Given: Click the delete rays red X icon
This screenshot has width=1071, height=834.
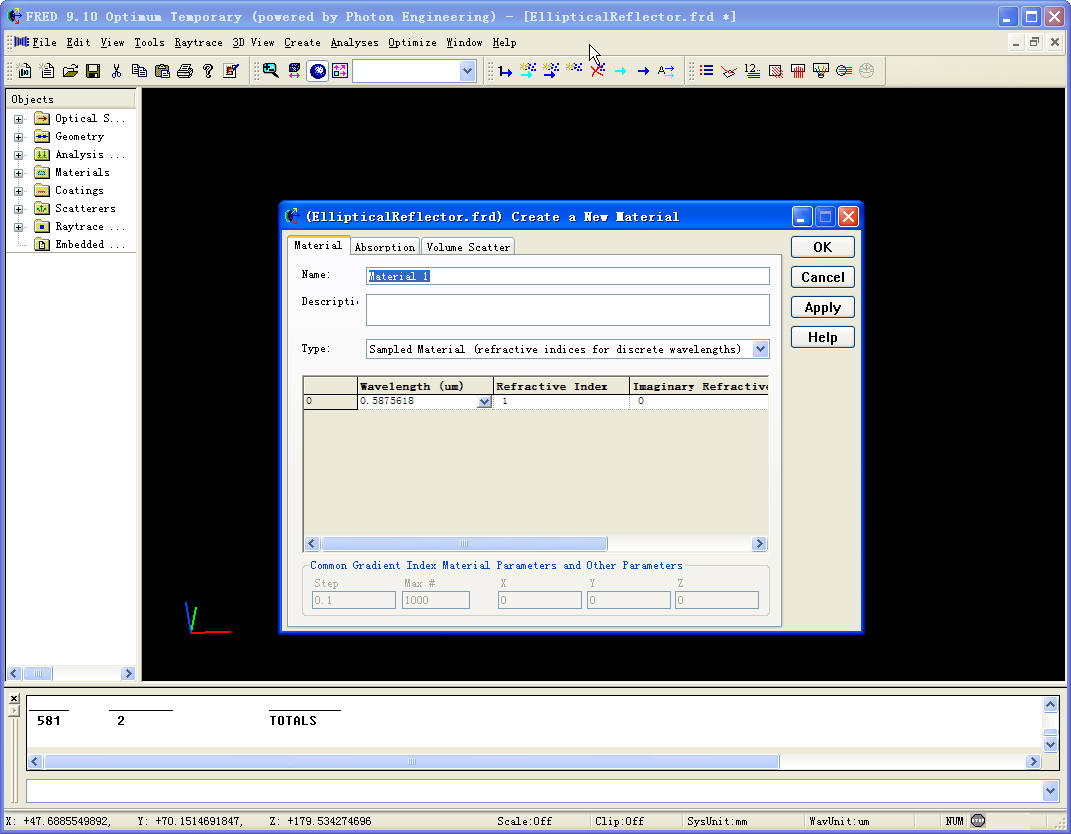Looking at the screenshot, I should [598, 70].
